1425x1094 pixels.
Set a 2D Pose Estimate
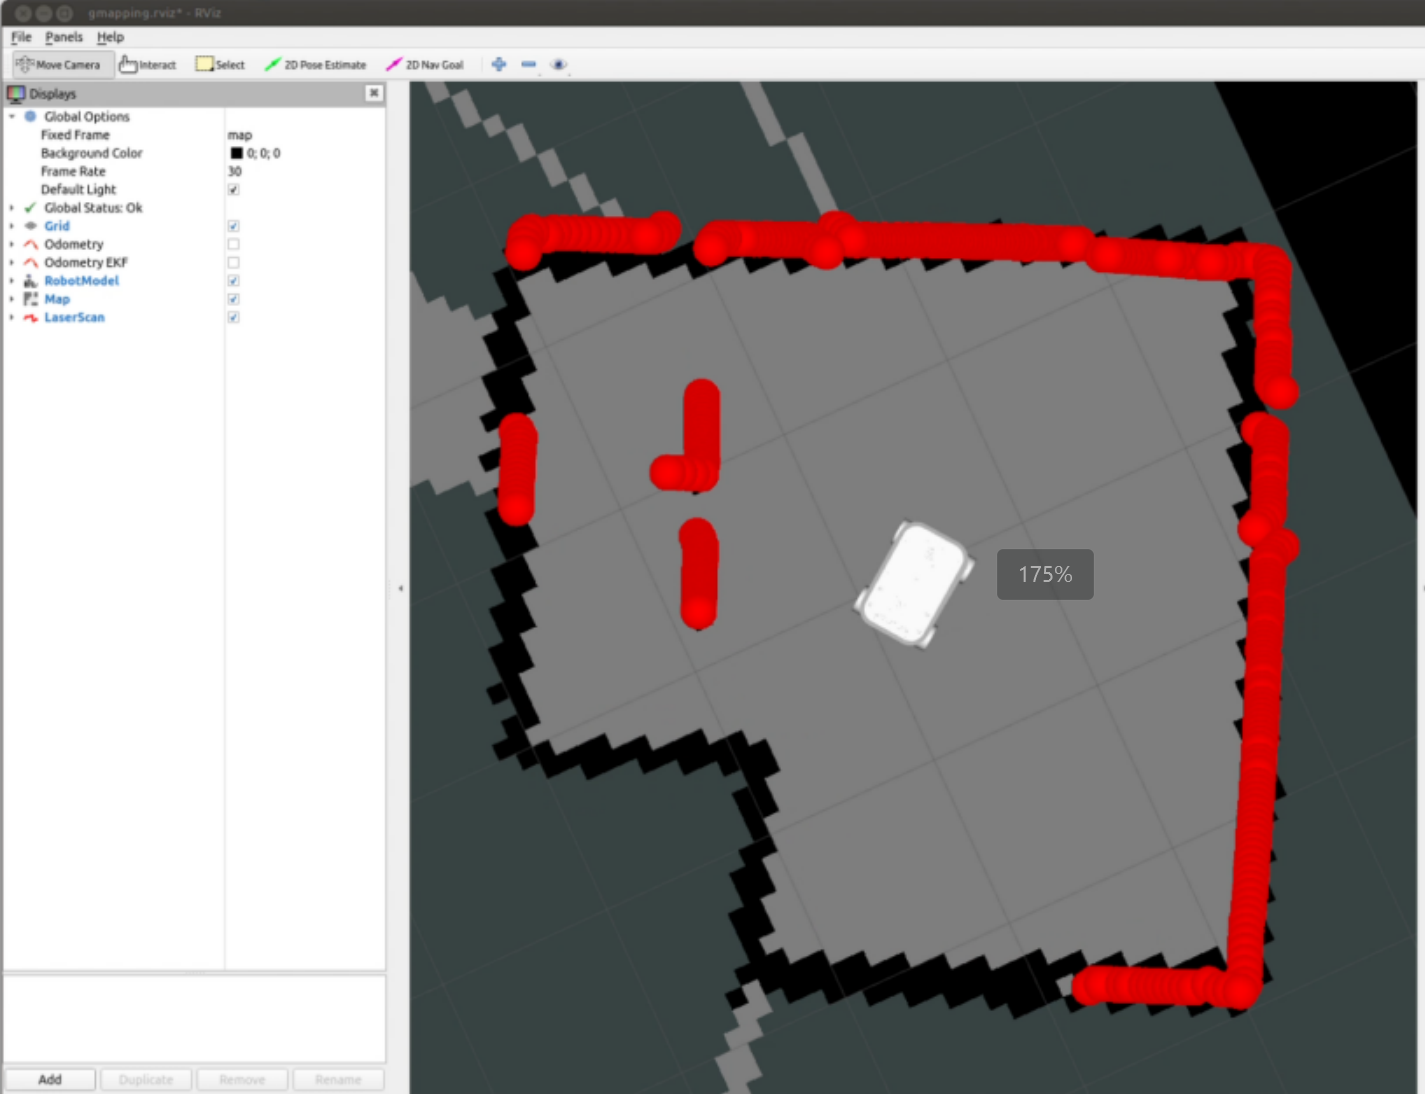tap(315, 64)
